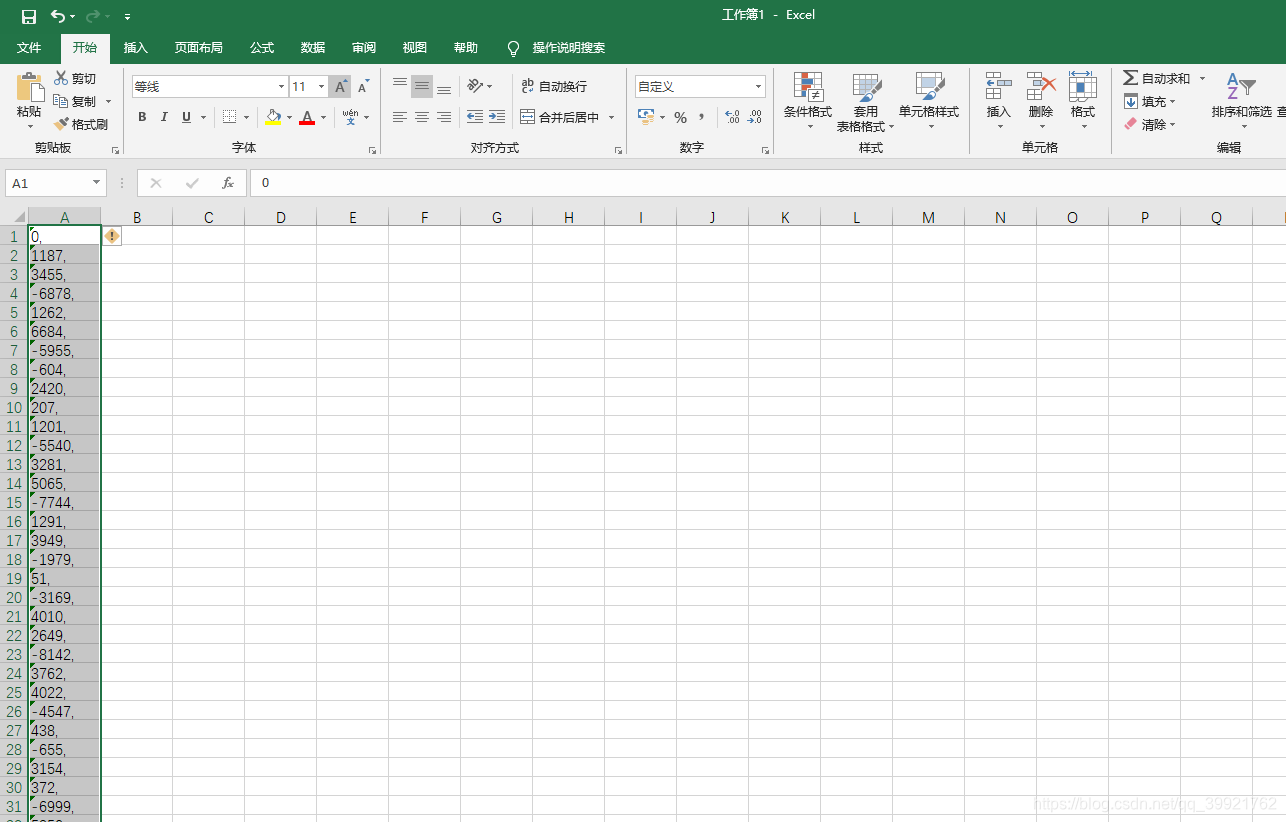1286x822 pixels.
Task: Open Conditional Formatting (条件格式)
Action: (x=808, y=101)
